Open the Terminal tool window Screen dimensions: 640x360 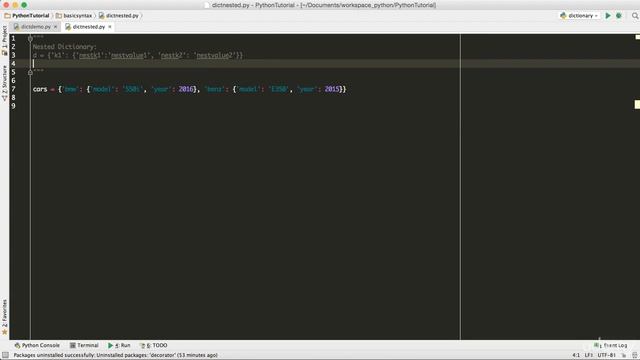tap(84, 345)
